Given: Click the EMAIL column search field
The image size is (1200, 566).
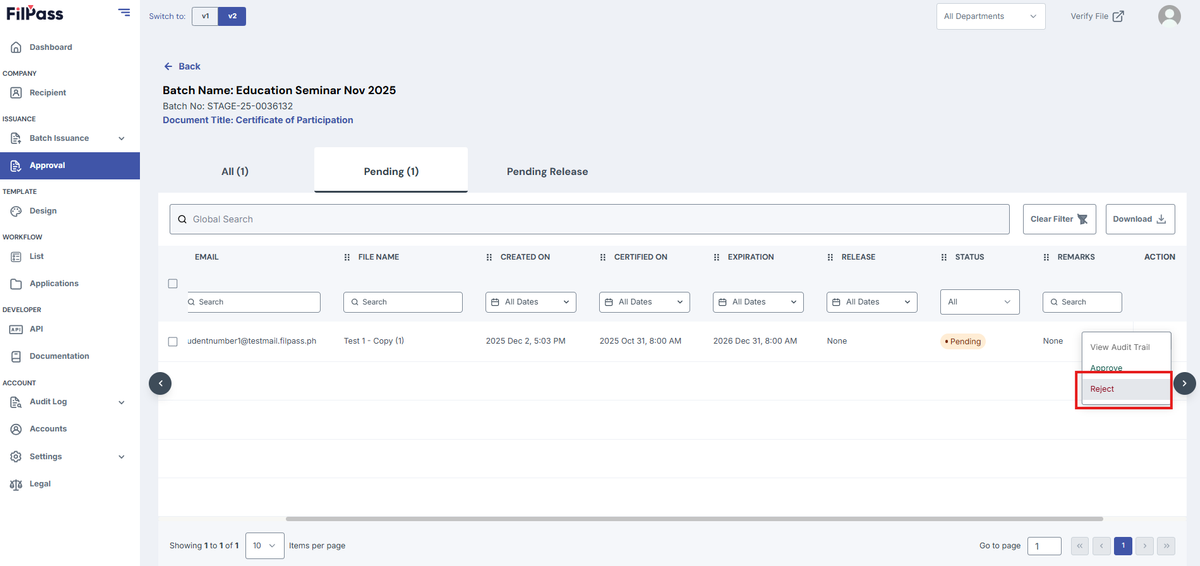Looking at the screenshot, I should click(254, 302).
